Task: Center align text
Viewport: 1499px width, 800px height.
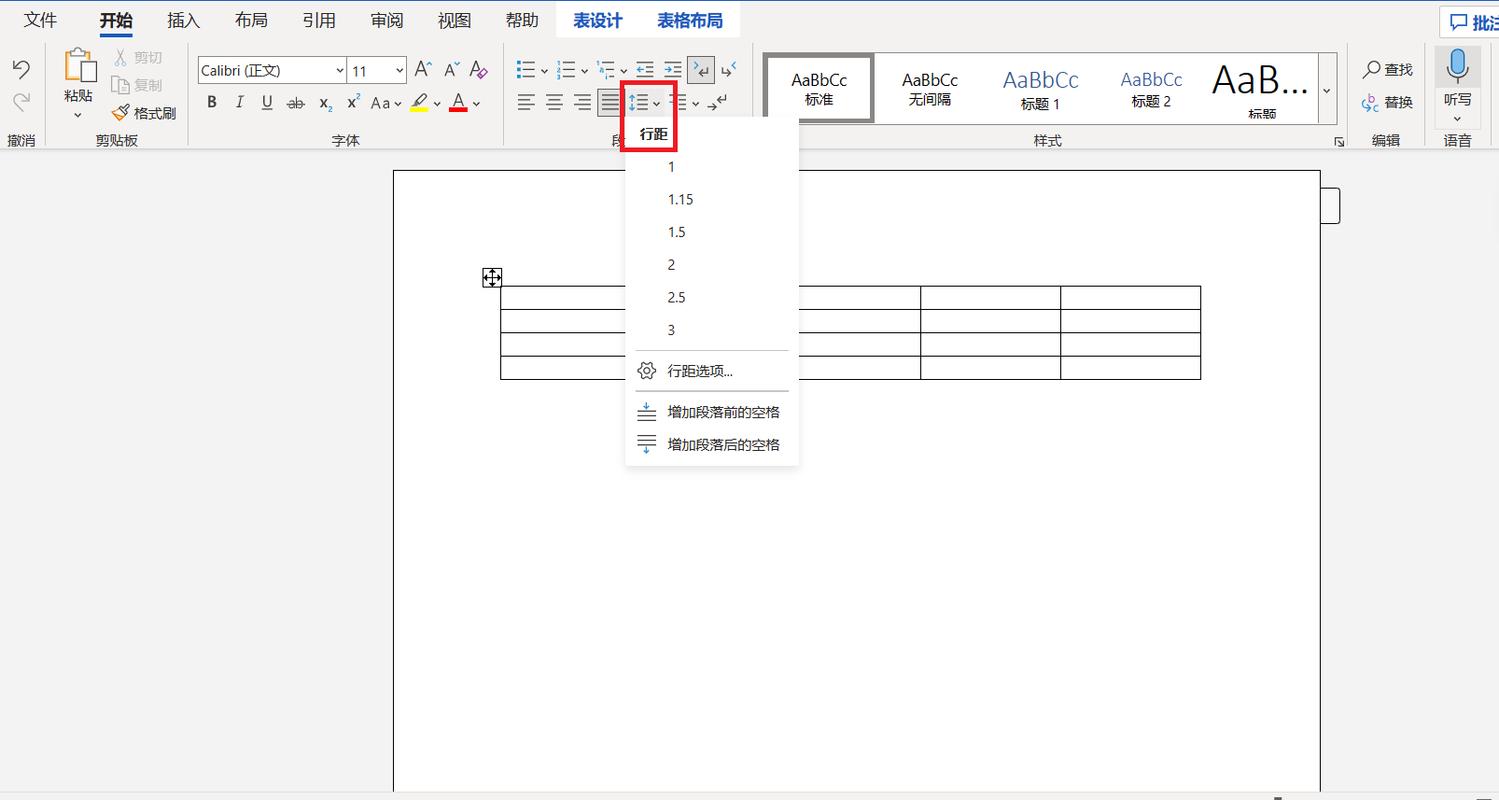Action: coord(554,102)
